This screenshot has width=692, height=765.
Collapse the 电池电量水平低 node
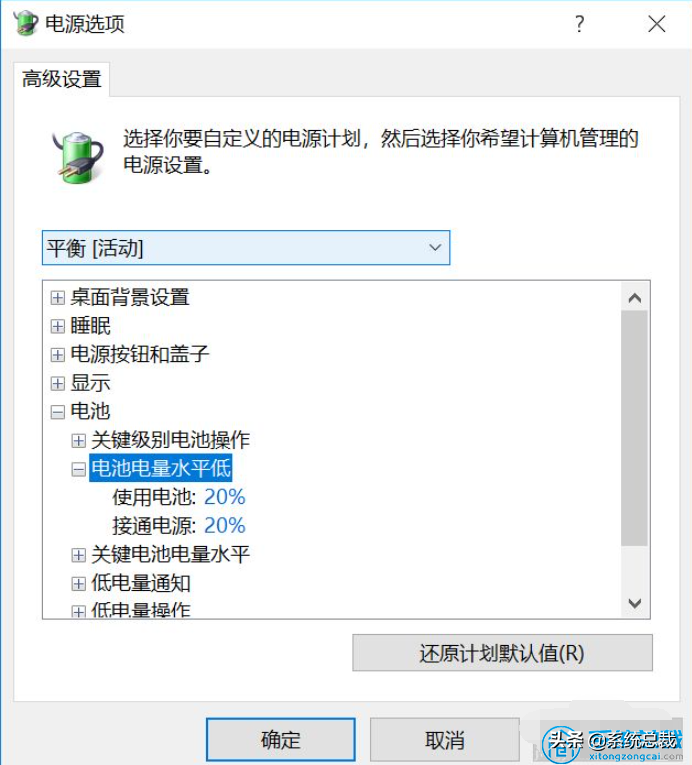[x=79, y=469]
